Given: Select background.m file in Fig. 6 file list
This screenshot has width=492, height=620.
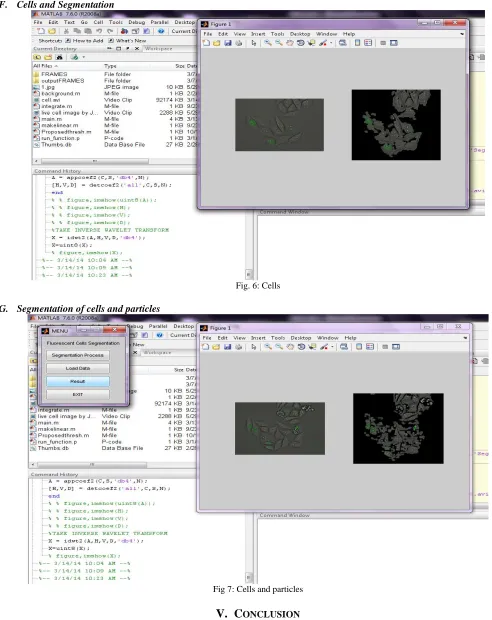Looking at the screenshot, I should tap(115, 94).
